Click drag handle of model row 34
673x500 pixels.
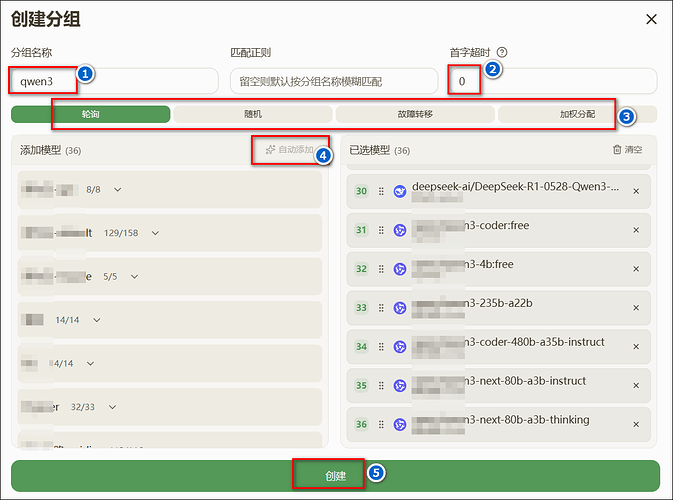pos(381,347)
